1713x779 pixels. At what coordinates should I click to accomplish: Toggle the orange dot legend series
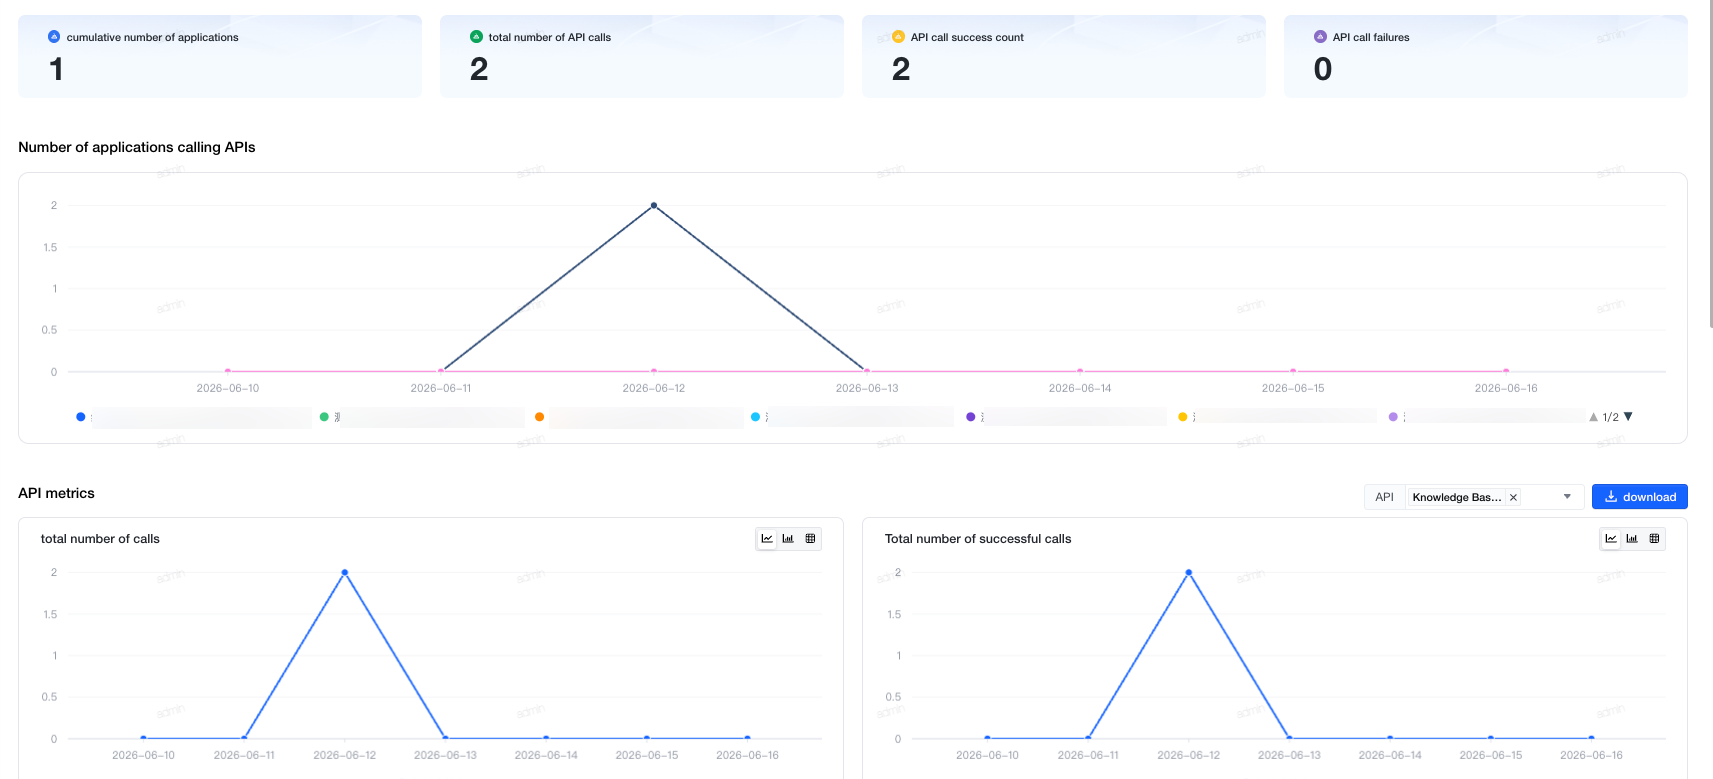(x=539, y=417)
